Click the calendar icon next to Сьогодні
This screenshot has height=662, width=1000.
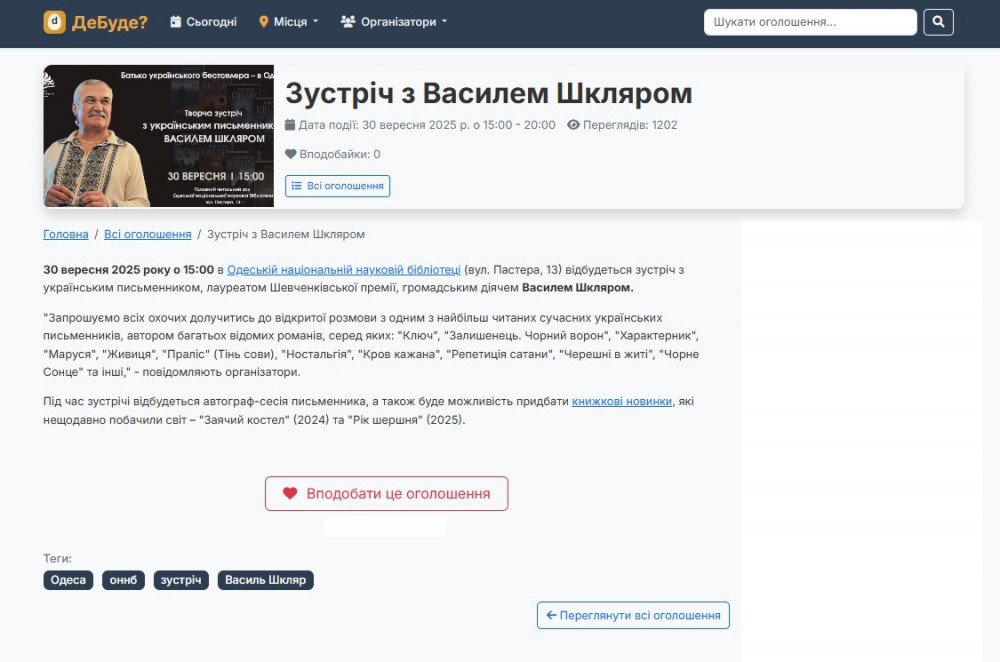176,22
